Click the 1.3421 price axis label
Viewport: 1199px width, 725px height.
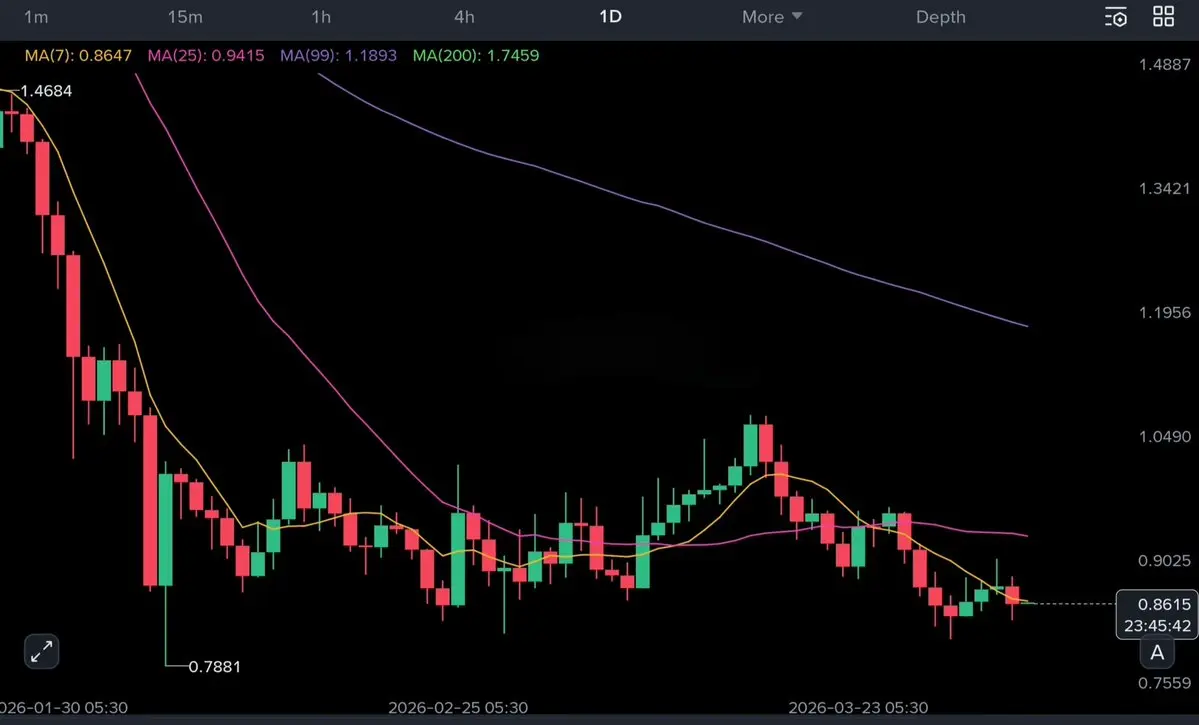[x=1165, y=188]
